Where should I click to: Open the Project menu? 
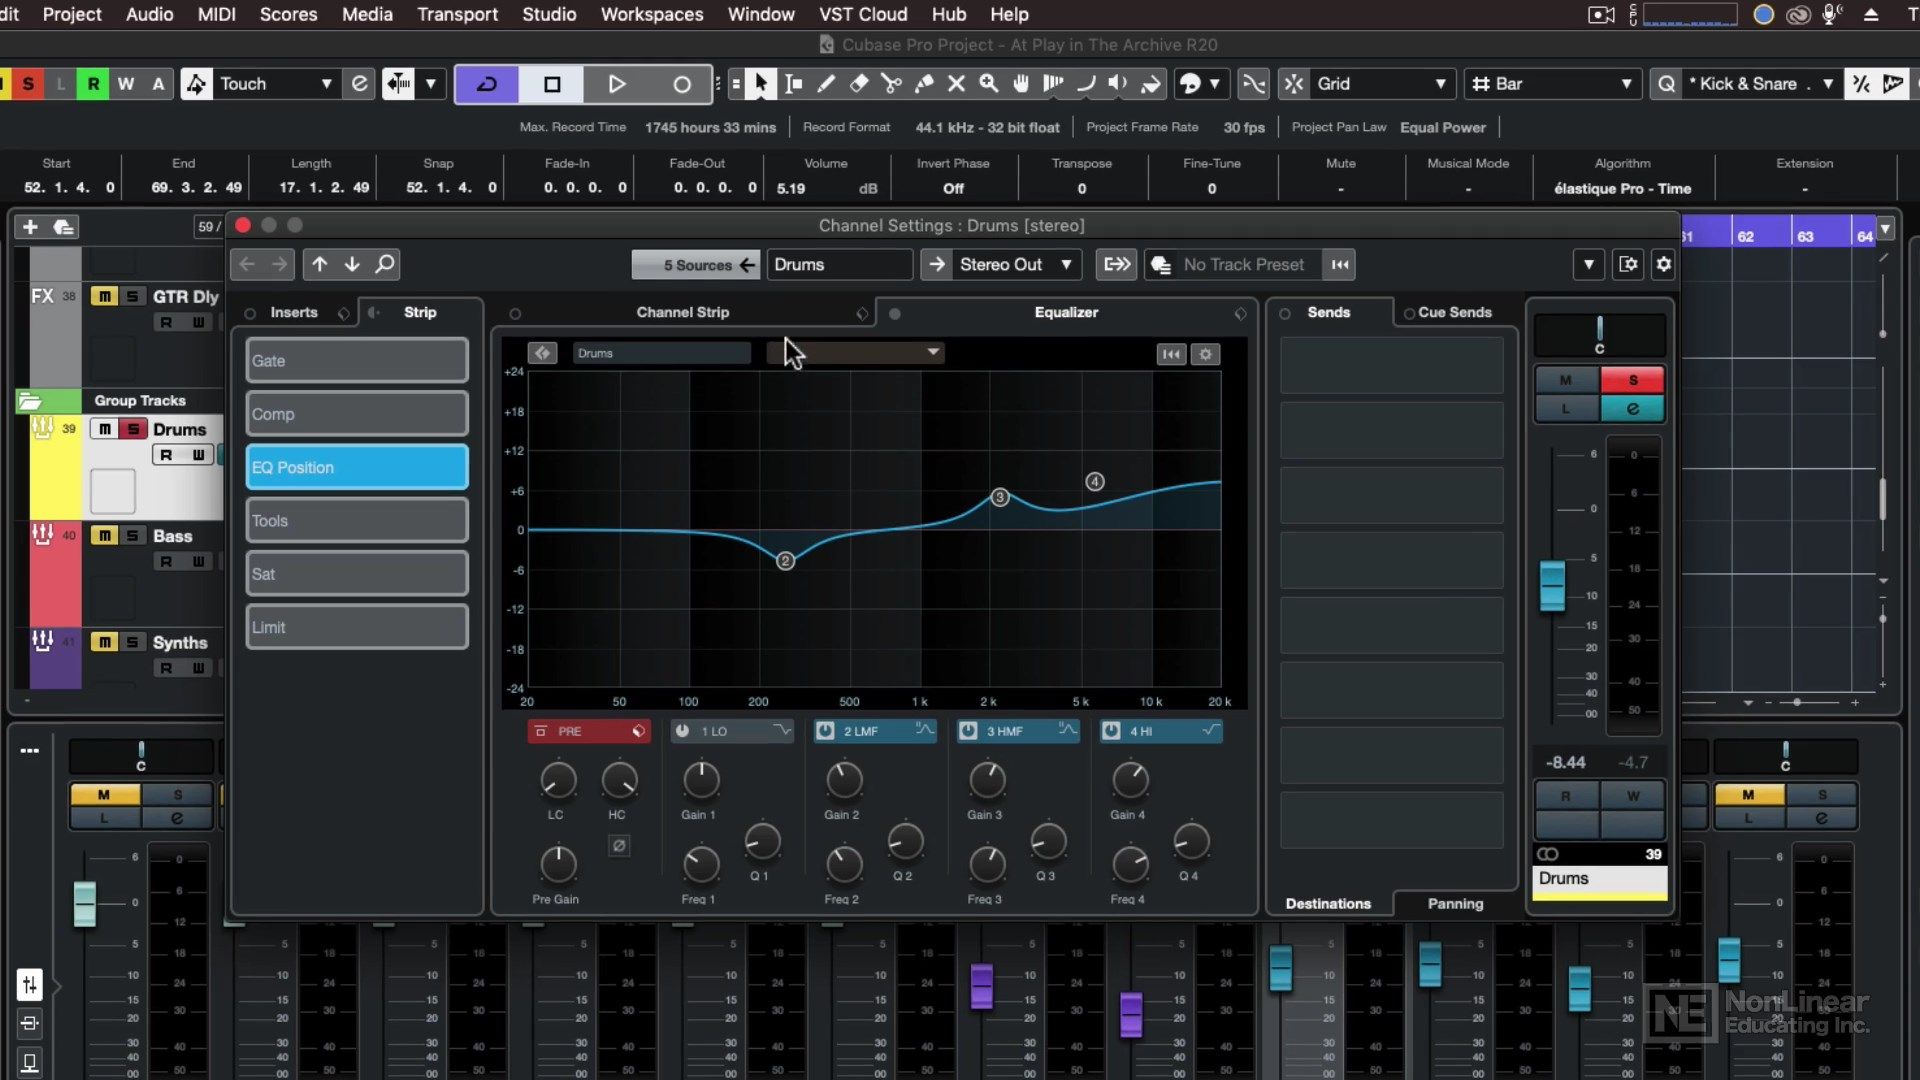click(72, 14)
